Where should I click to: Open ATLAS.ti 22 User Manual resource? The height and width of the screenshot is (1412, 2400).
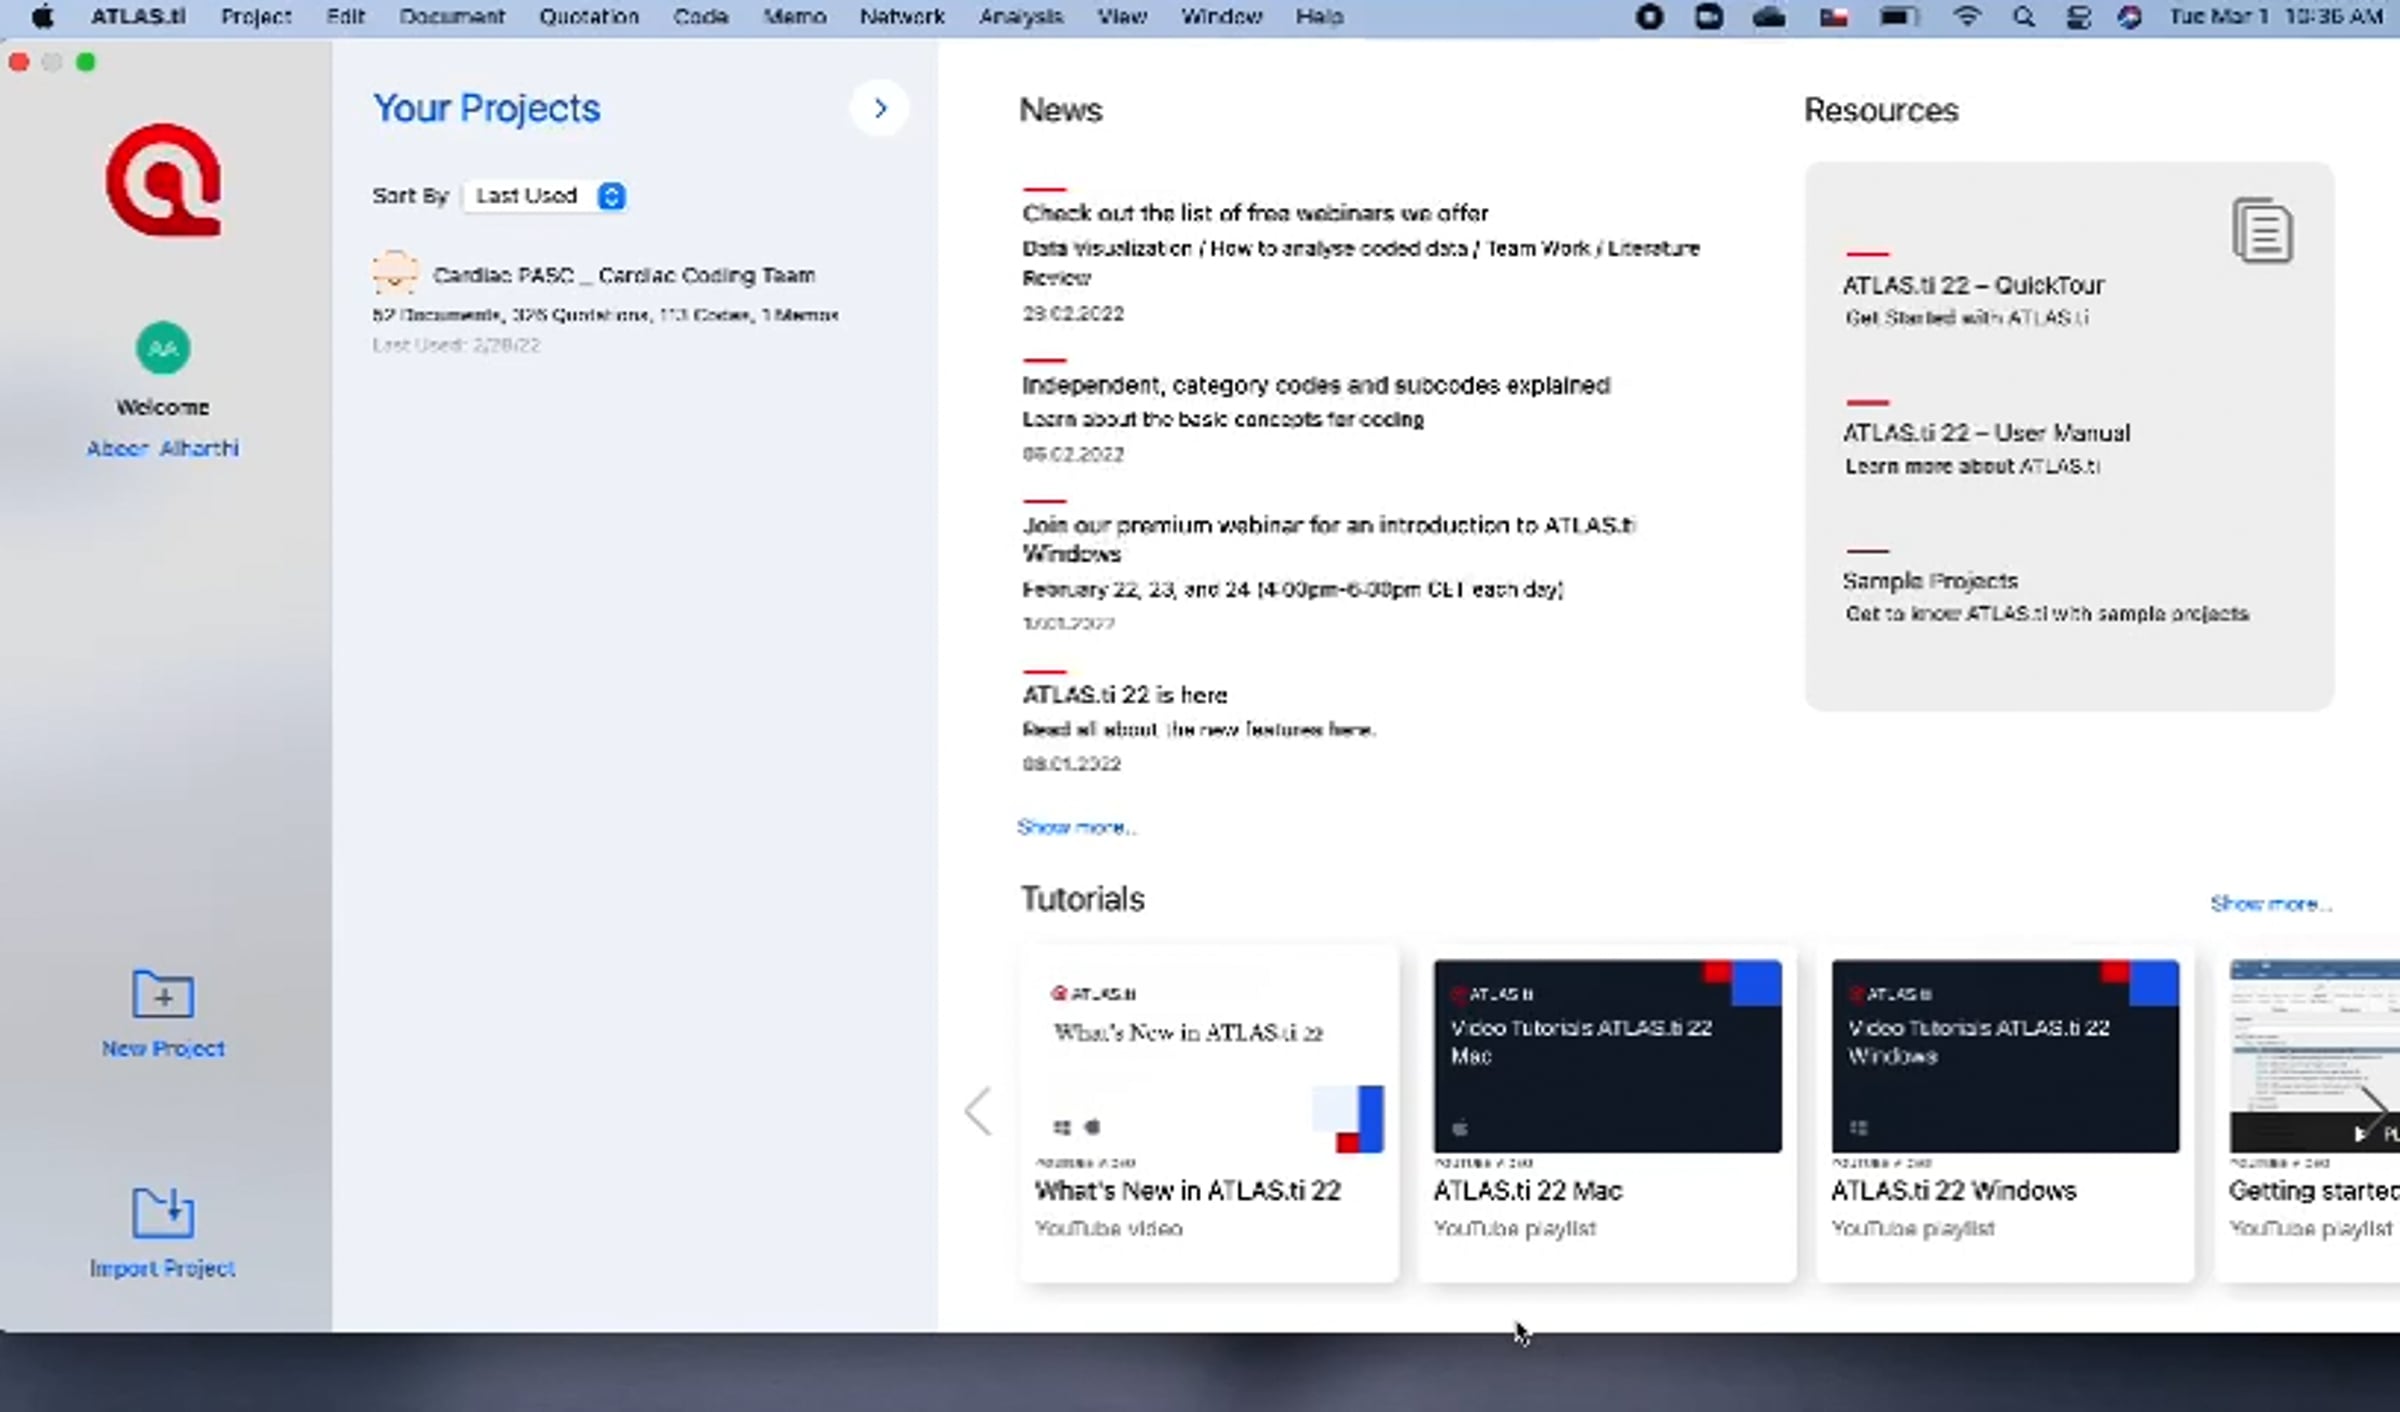(1986, 433)
